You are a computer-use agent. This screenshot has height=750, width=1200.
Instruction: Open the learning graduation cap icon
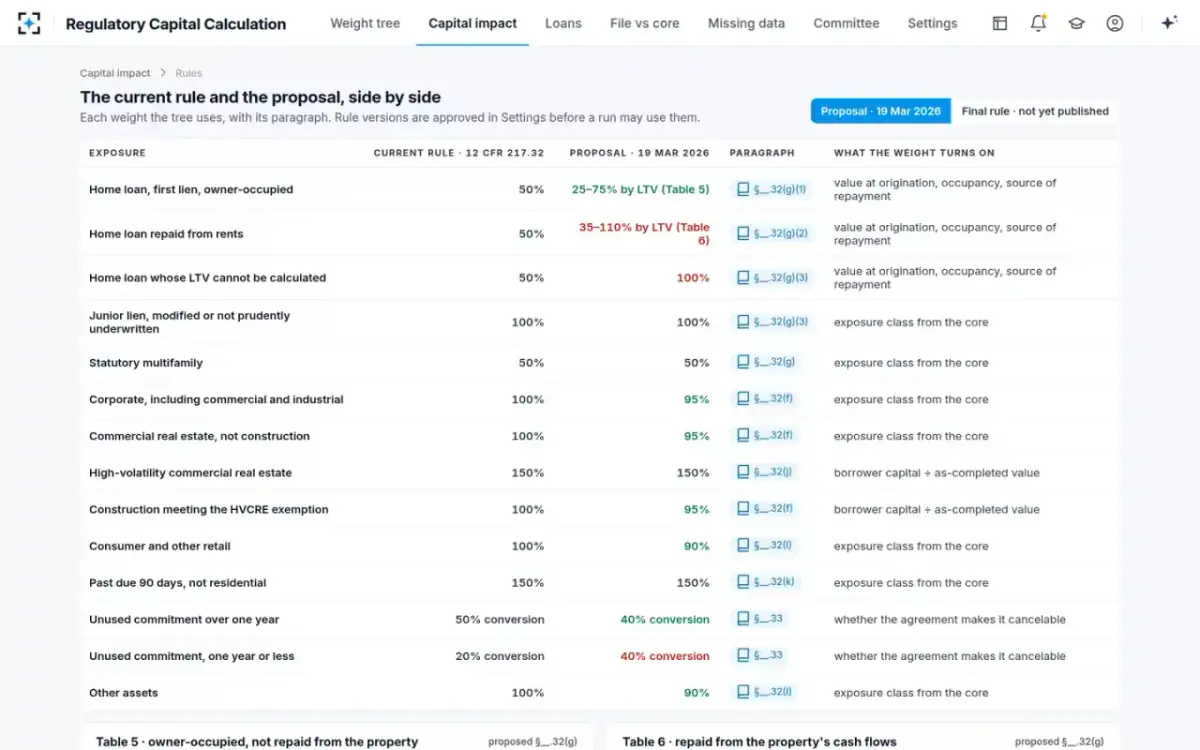[1076, 23]
